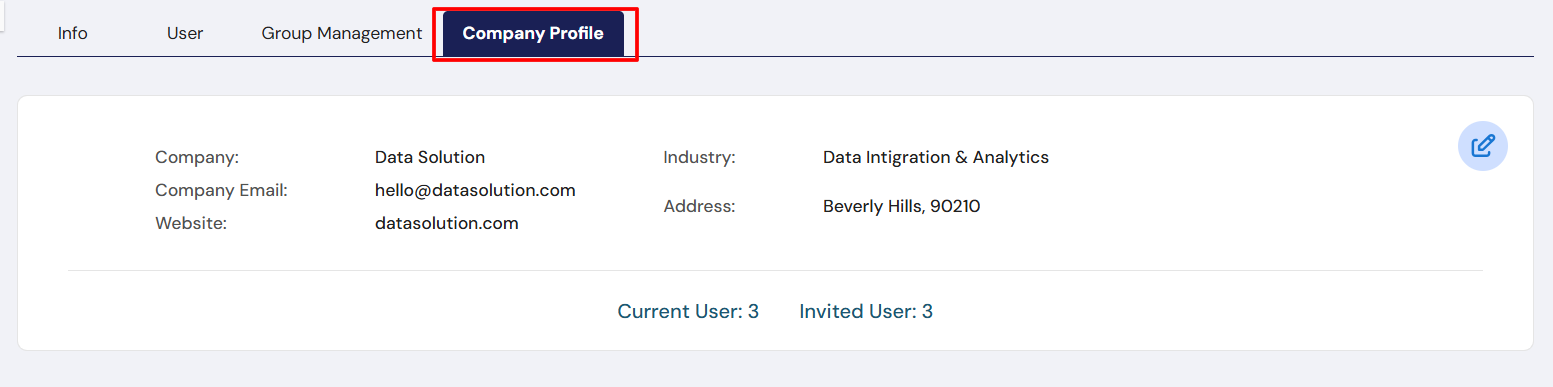
Task: Click the Industry: label
Action: tap(699, 157)
